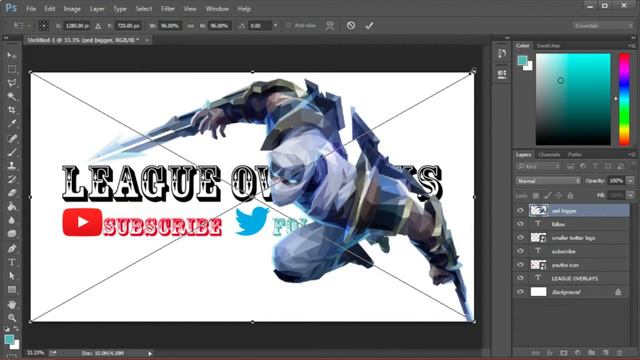Select the Sponge tool

(12, 234)
